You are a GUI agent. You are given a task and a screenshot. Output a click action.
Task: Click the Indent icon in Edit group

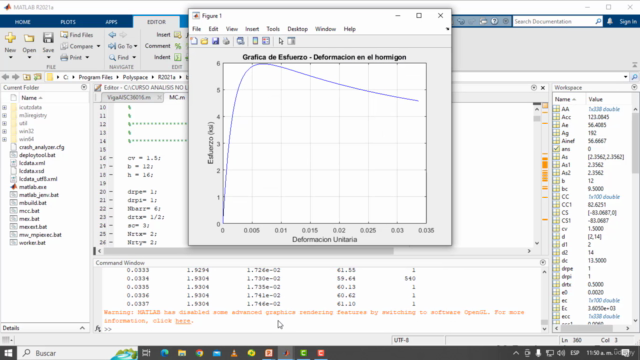(x=178, y=58)
